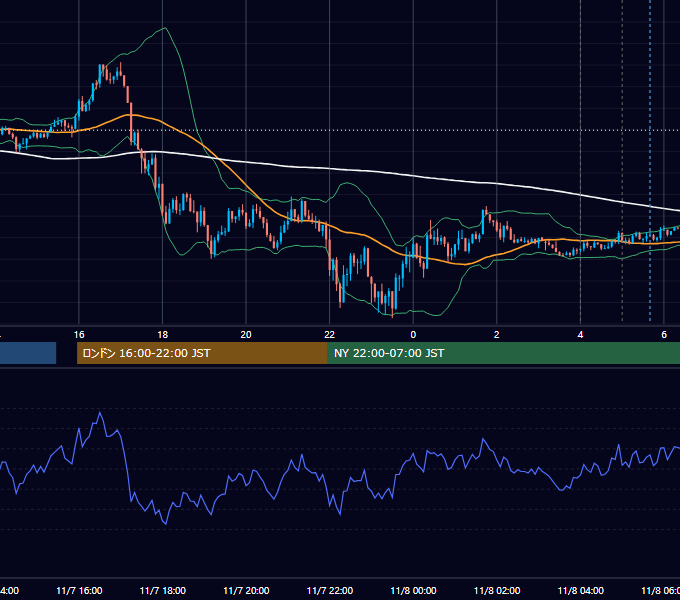Click the 16 hour label on price chart axis

[x=79, y=335]
